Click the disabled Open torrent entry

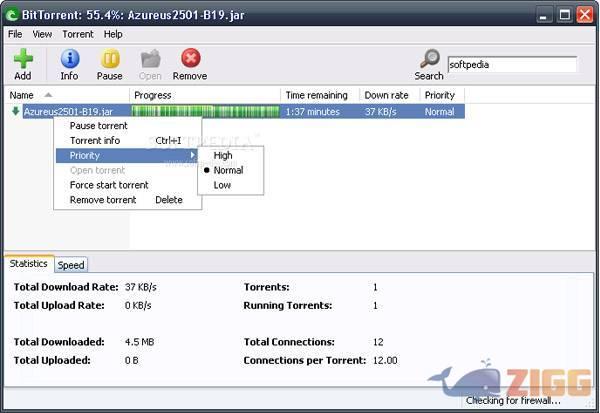(x=98, y=170)
